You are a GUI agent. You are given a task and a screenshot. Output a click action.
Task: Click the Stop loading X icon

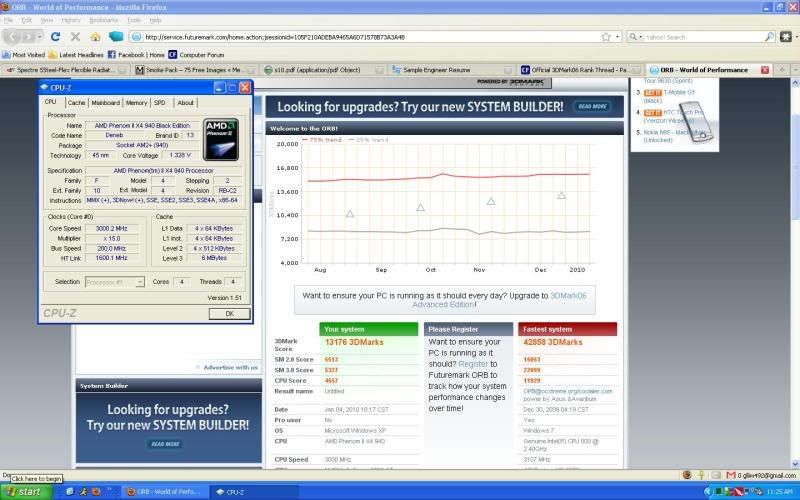click(x=75, y=37)
